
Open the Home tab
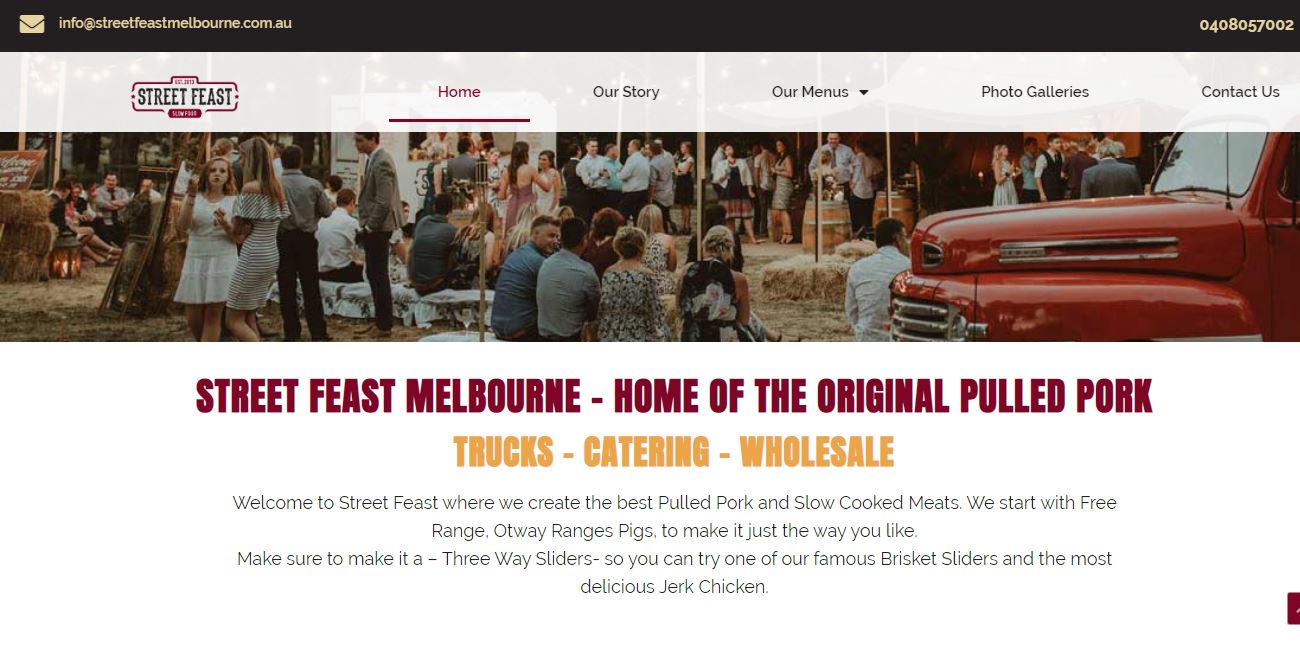tap(459, 92)
